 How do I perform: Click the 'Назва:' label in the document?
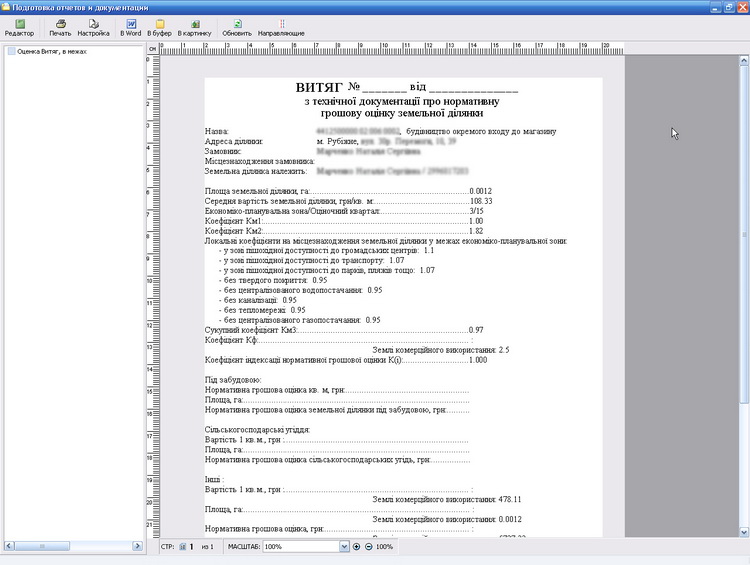[x=217, y=131]
